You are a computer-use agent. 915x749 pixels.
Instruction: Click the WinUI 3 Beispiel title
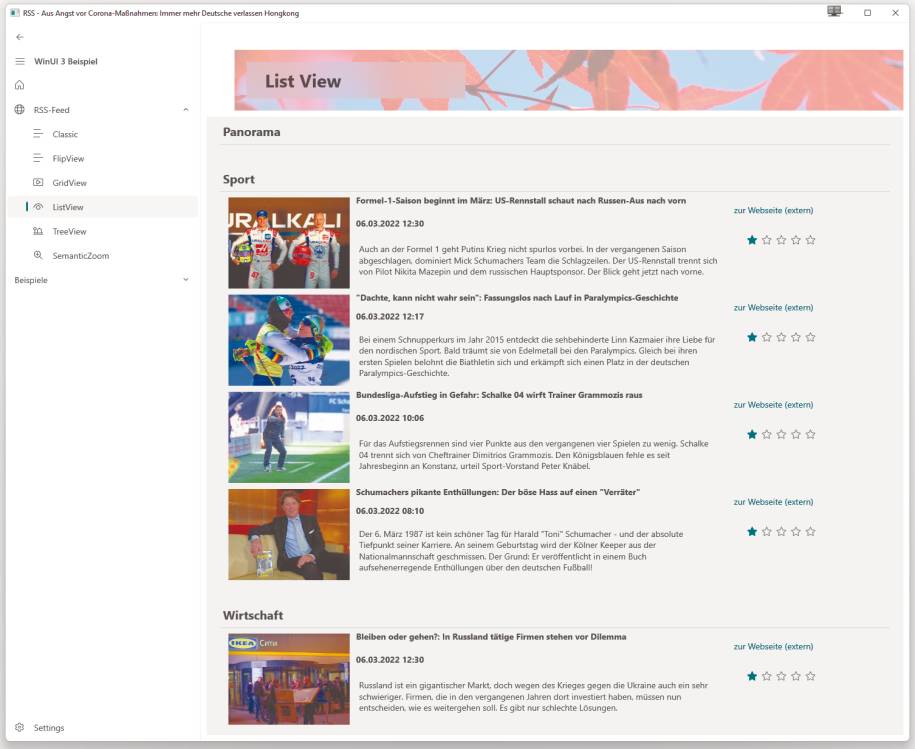[66, 61]
